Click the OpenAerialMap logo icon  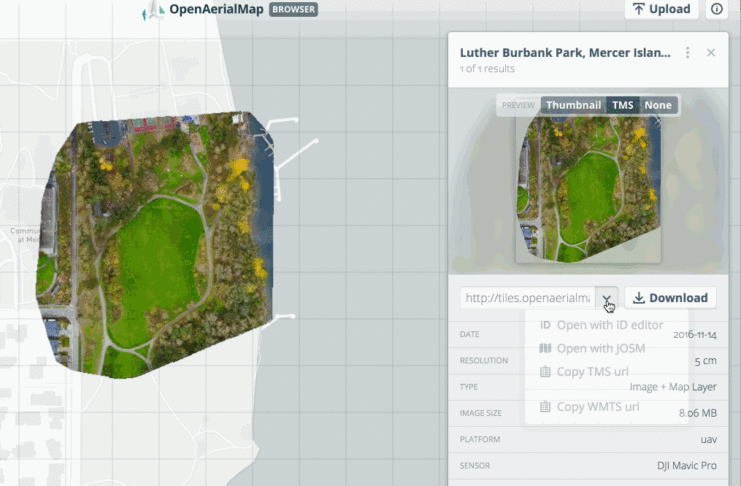[x=154, y=10]
